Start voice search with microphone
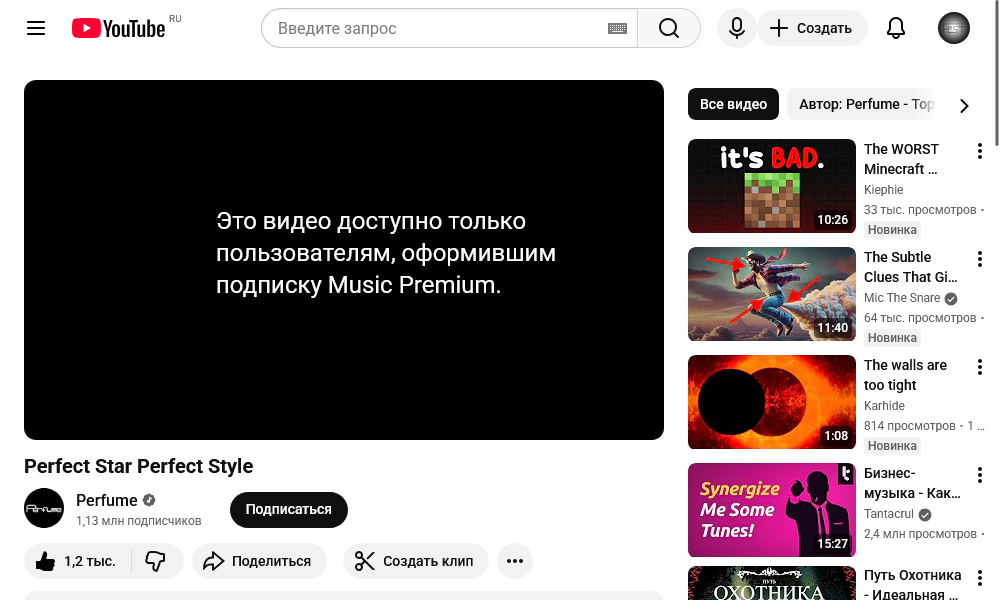 (737, 28)
